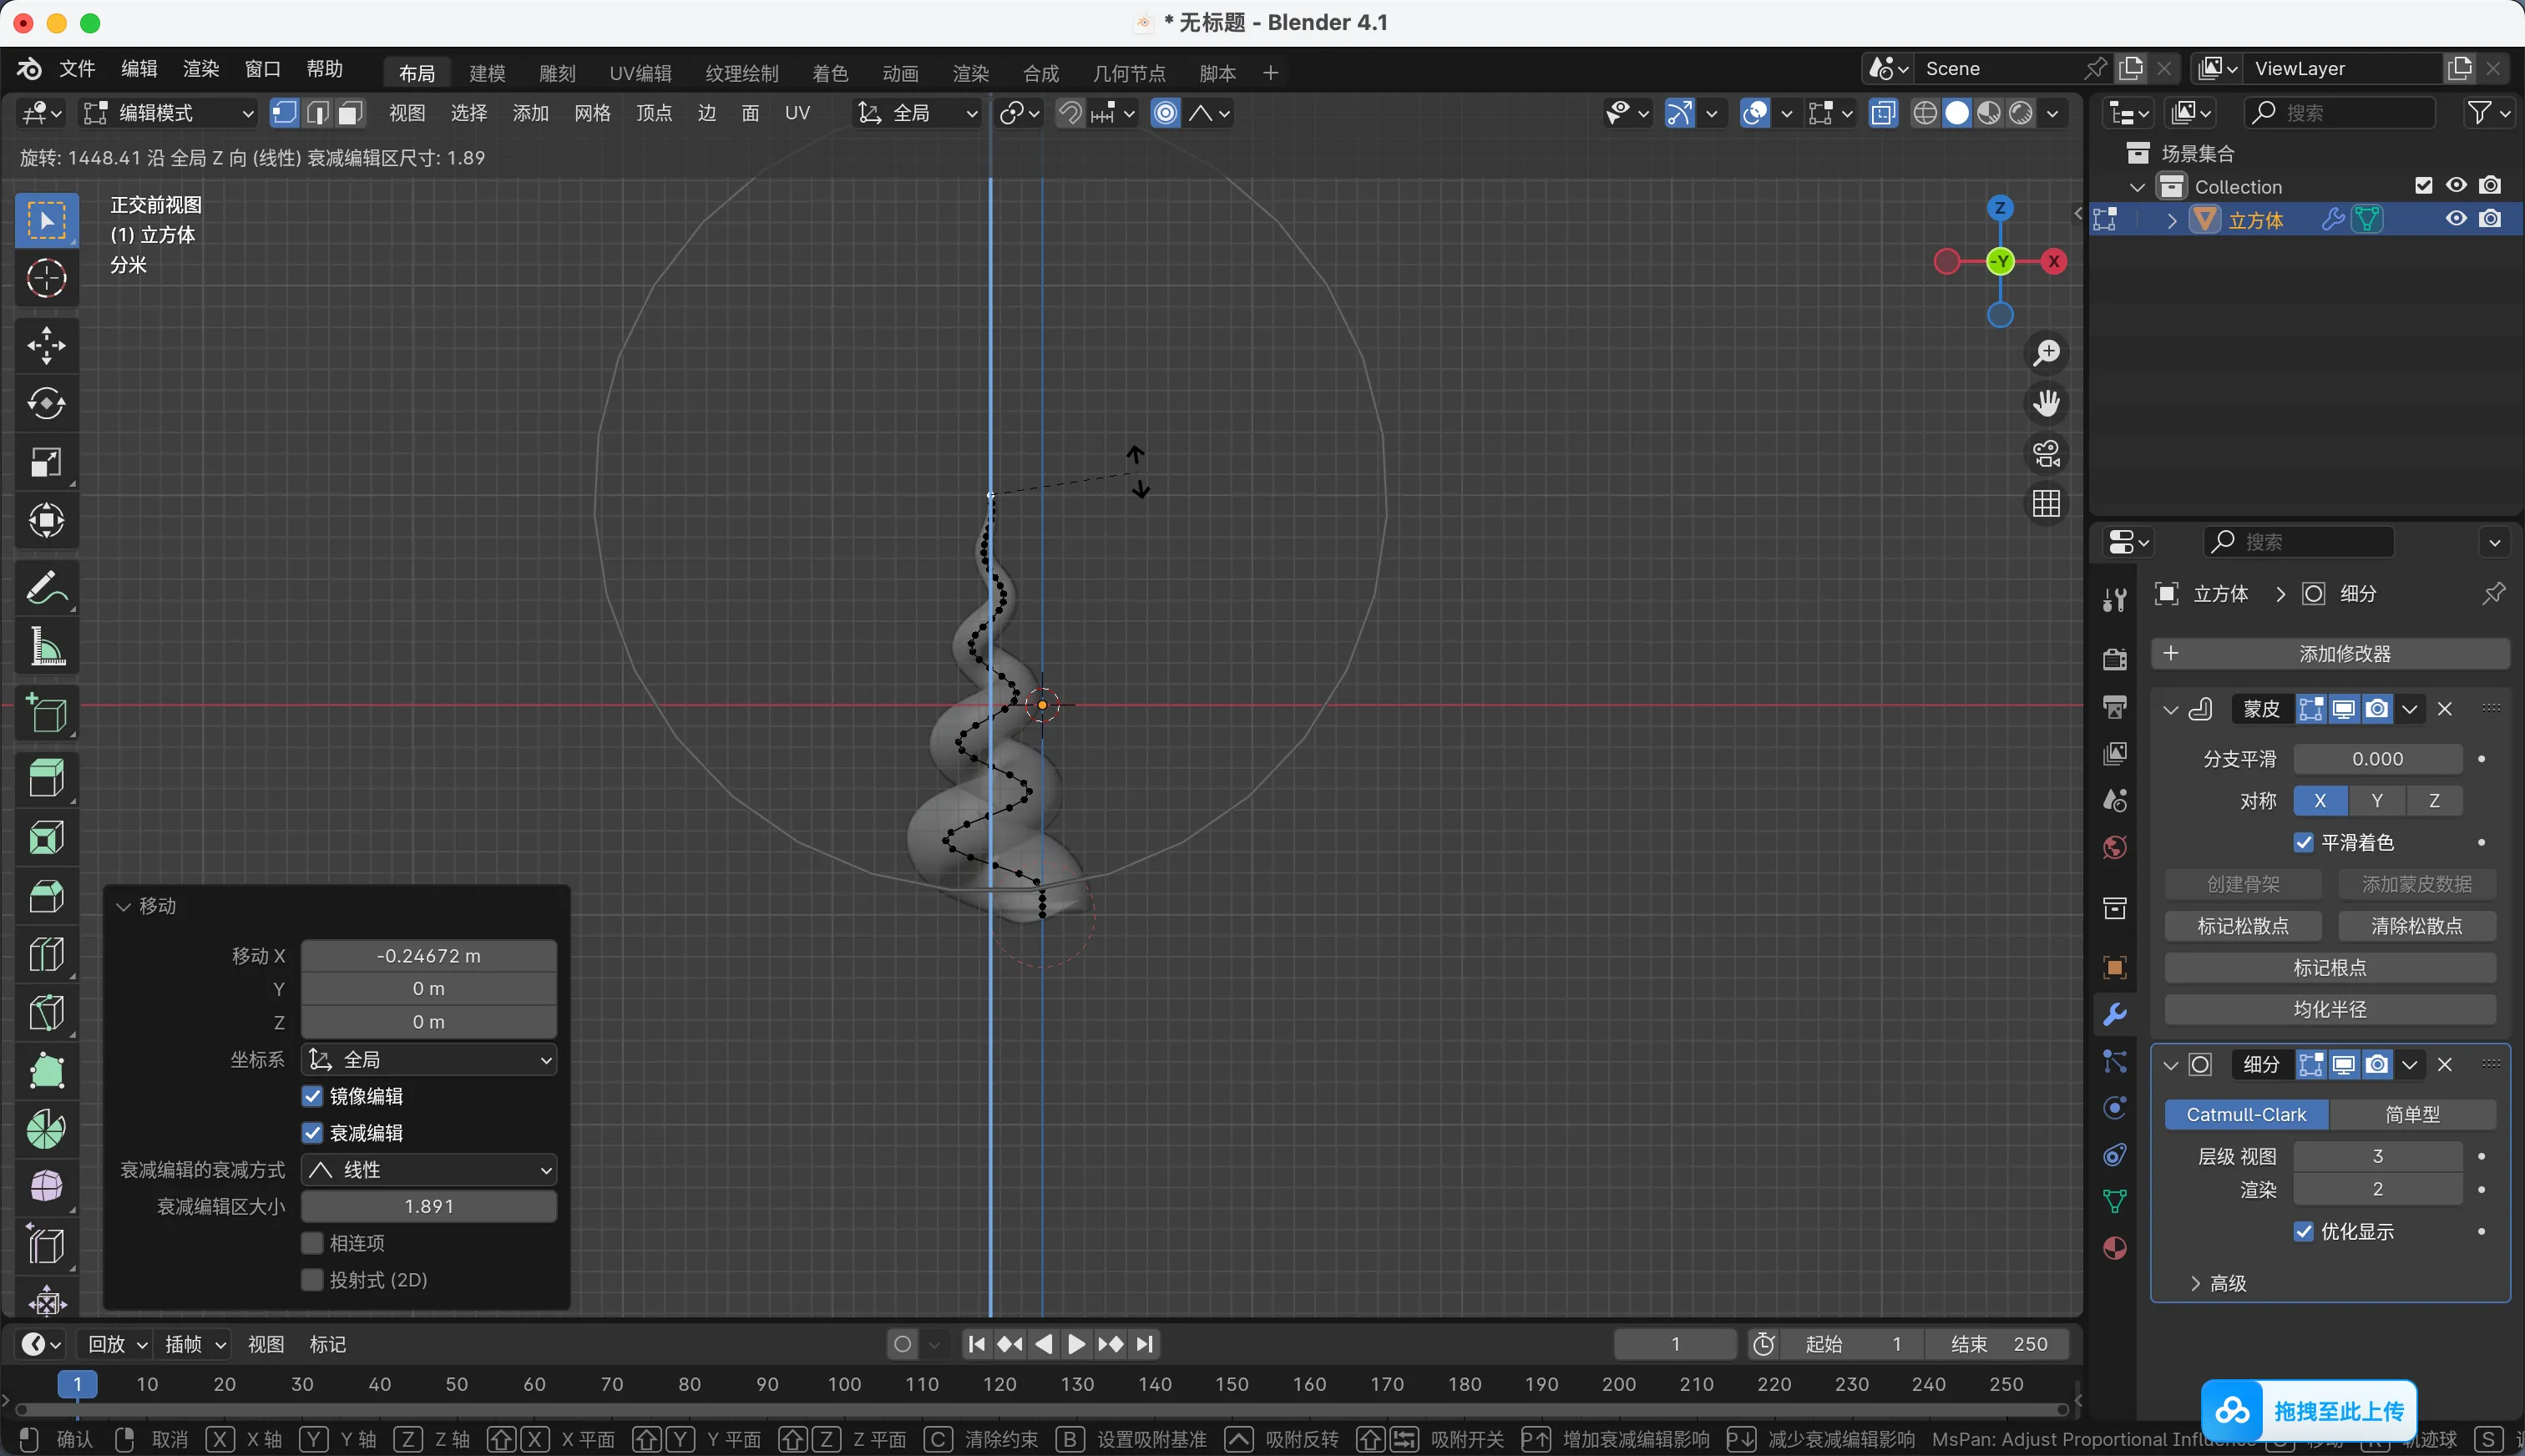
Task: Open the Modifiers wrench properties tab
Action: coord(2114,1015)
